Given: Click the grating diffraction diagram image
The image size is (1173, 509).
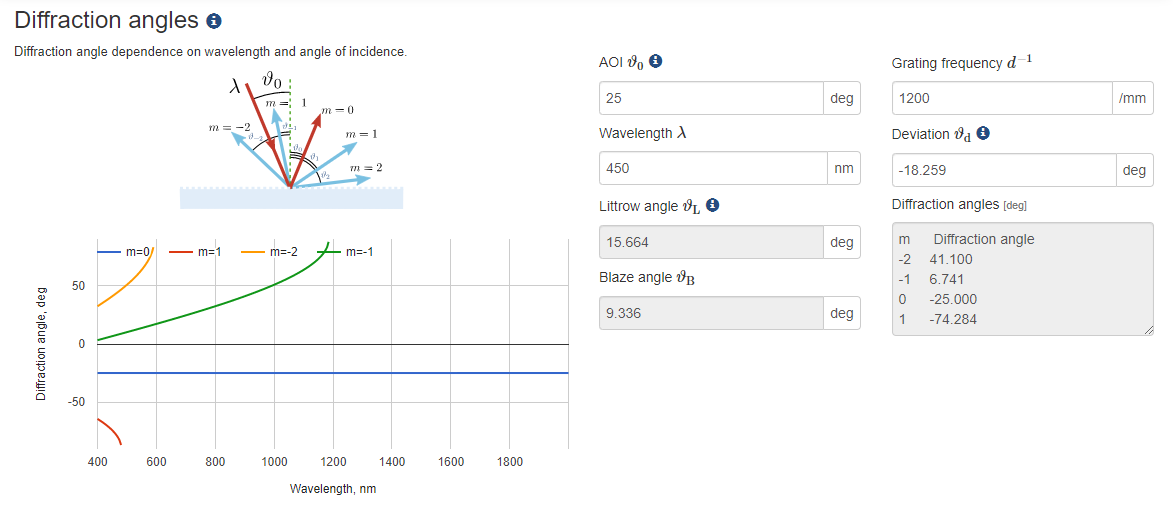Looking at the screenshot, I should [x=291, y=139].
